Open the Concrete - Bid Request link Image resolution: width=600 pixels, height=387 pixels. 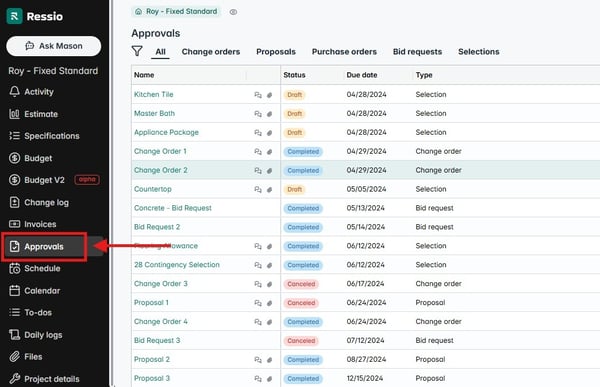click(x=173, y=208)
